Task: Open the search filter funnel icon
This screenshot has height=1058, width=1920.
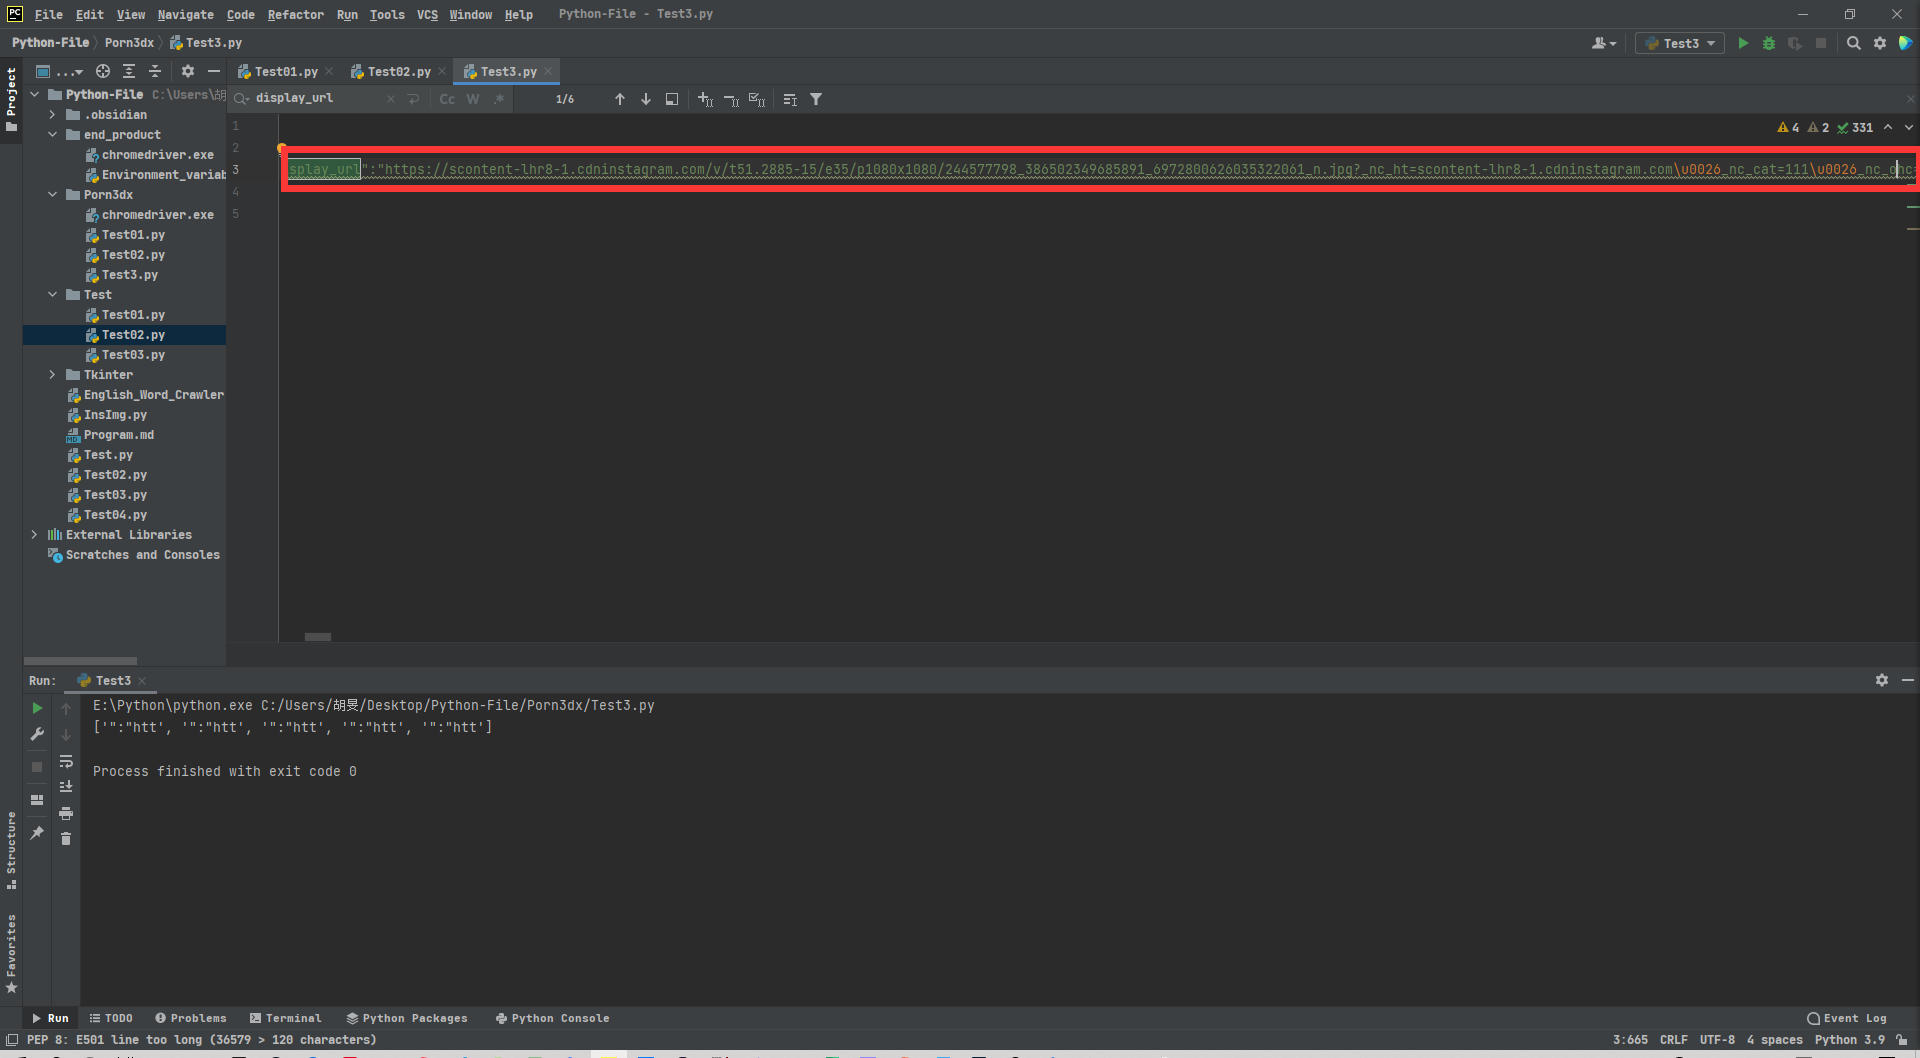Action: point(816,99)
